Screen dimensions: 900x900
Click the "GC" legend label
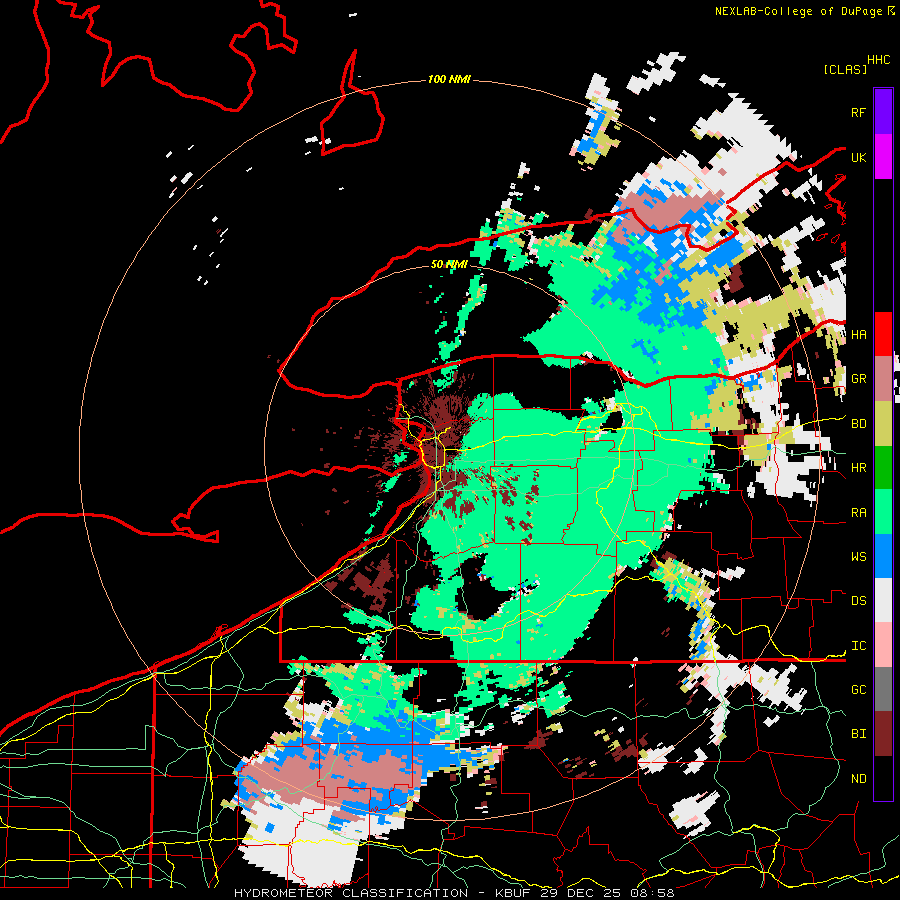859,689
